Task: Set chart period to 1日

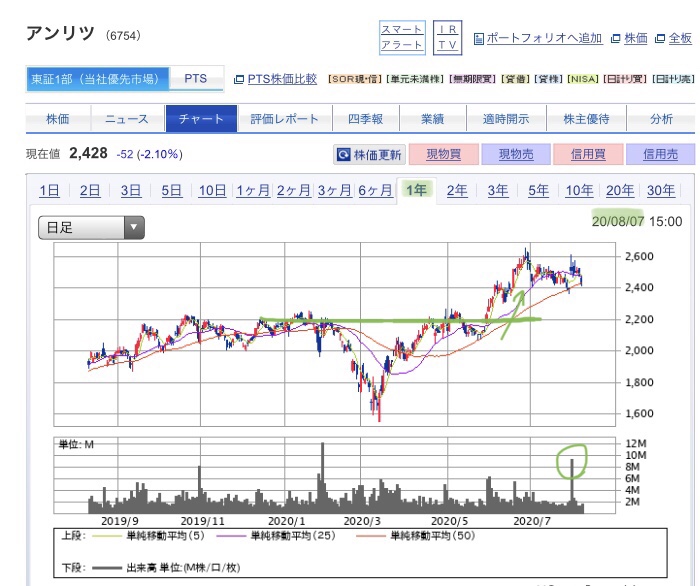Action: tap(49, 191)
